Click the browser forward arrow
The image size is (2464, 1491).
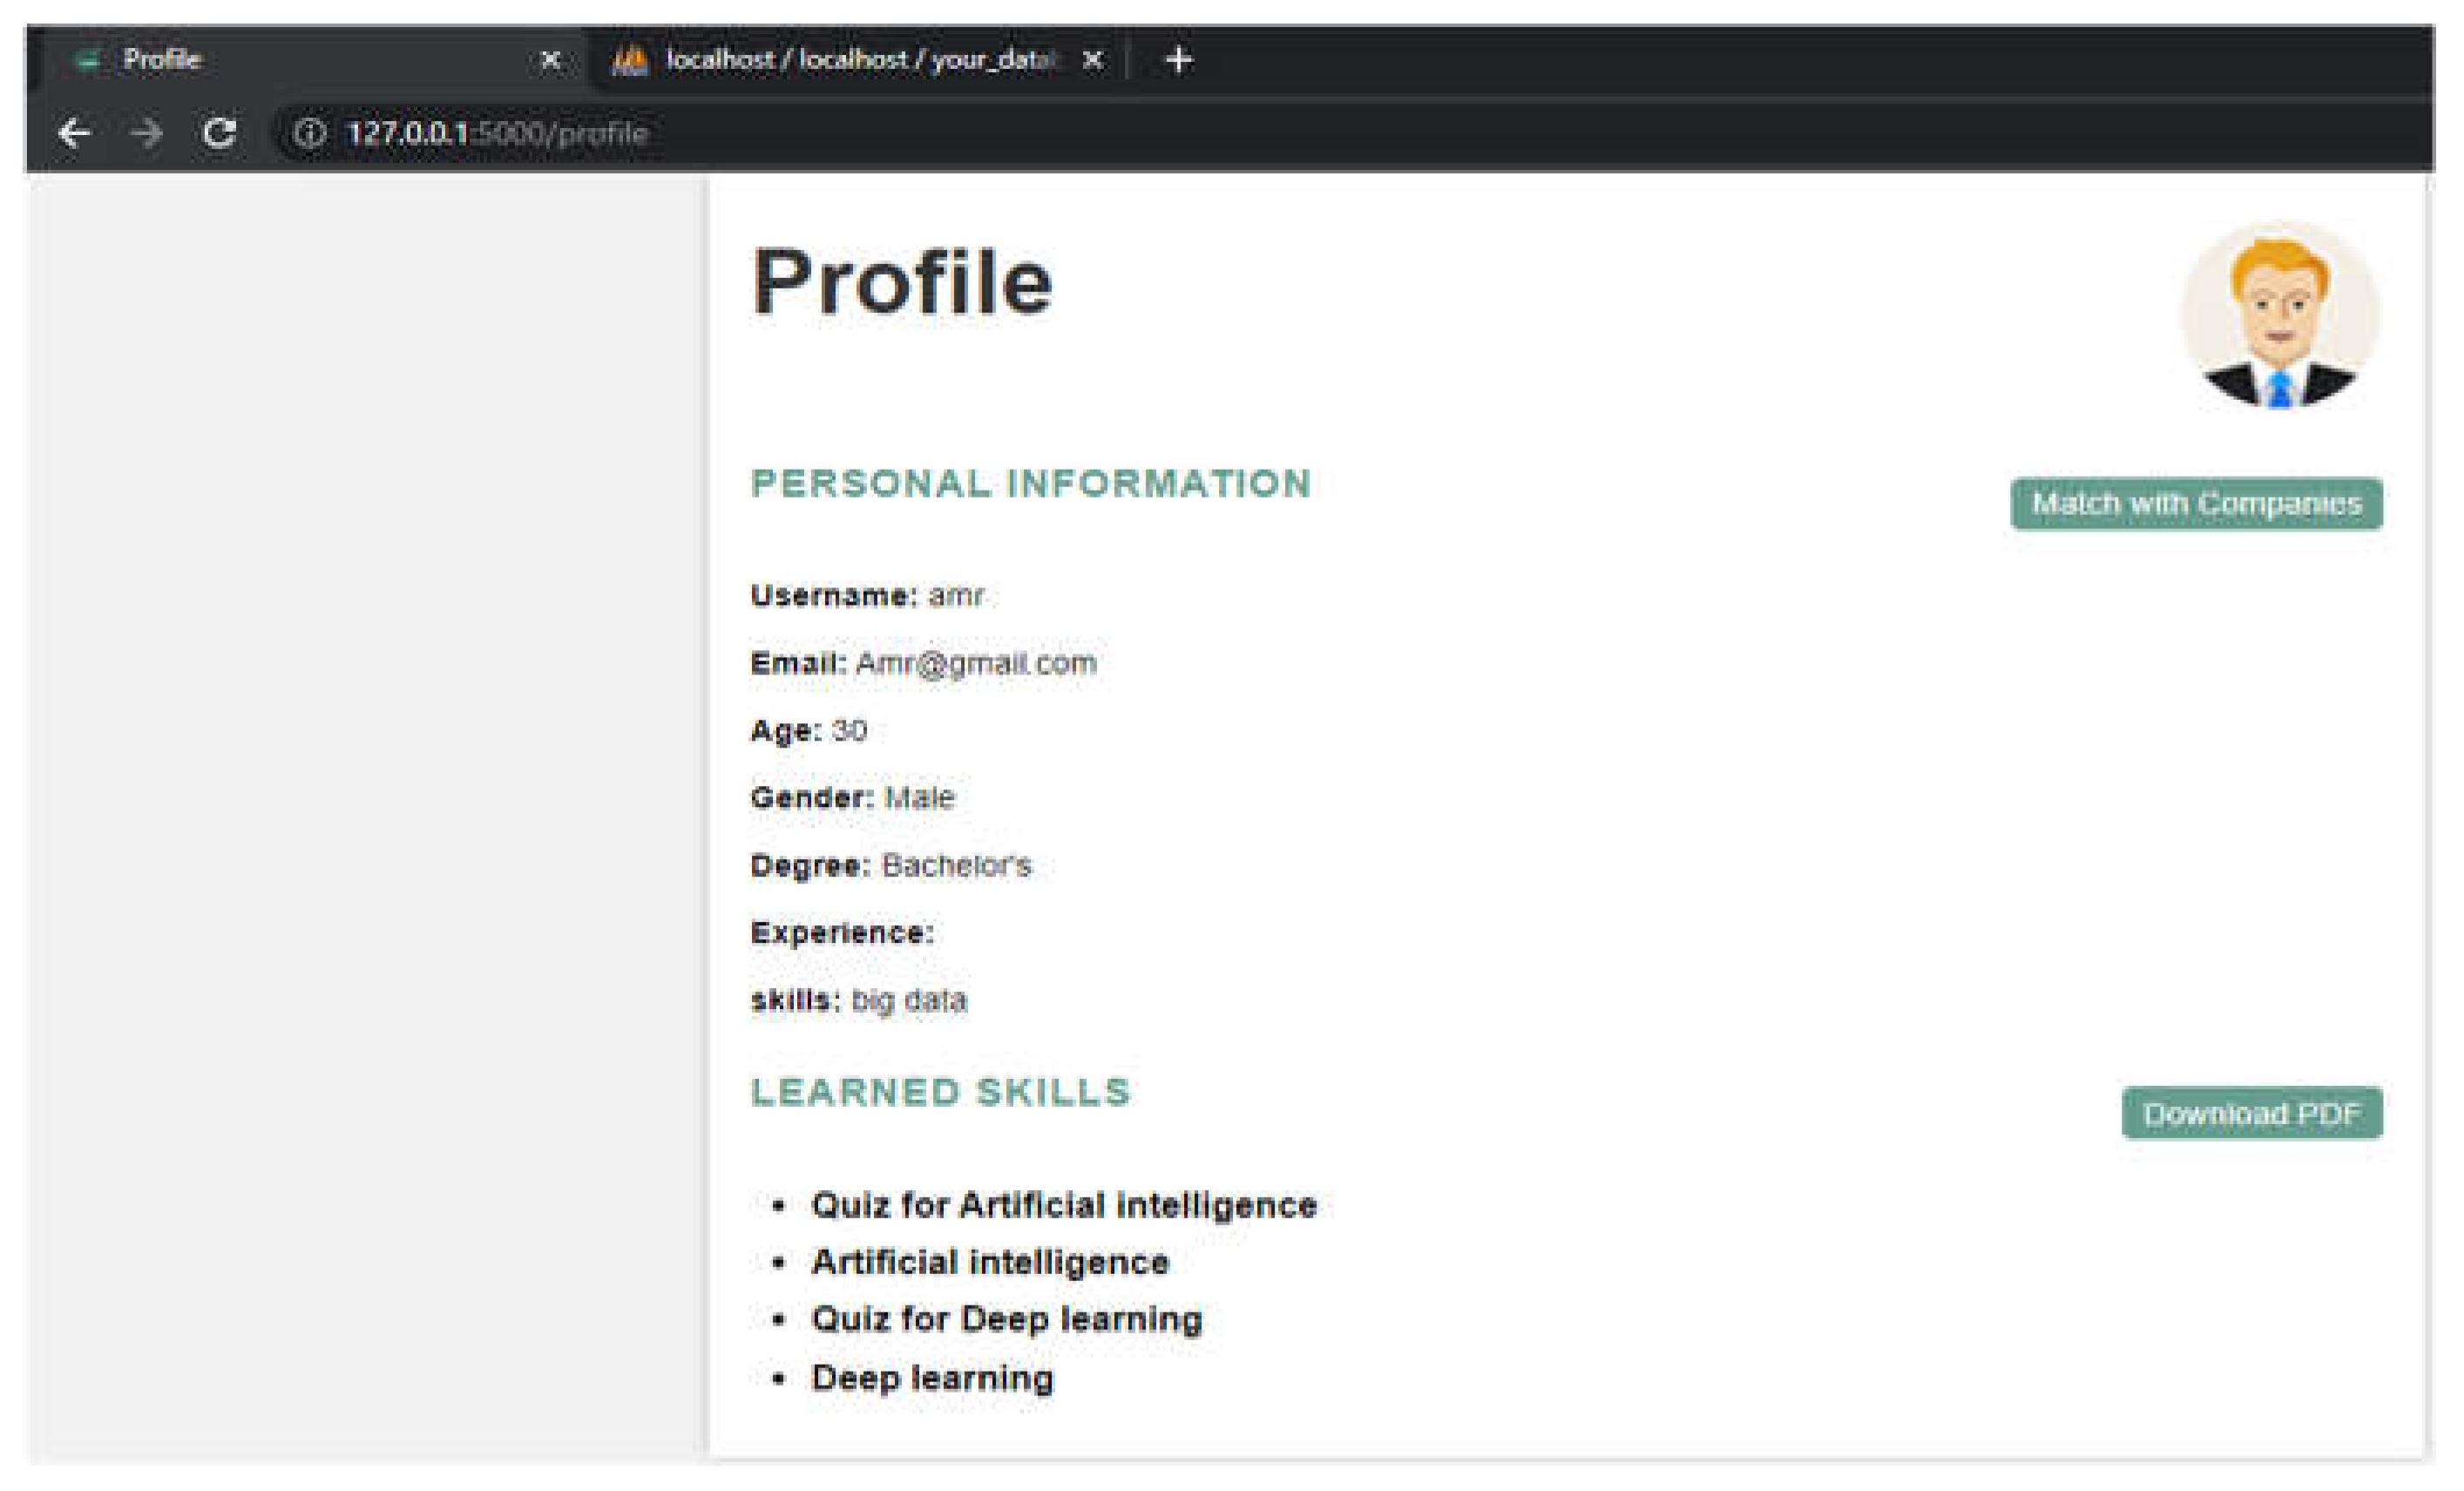click(147, 133)
